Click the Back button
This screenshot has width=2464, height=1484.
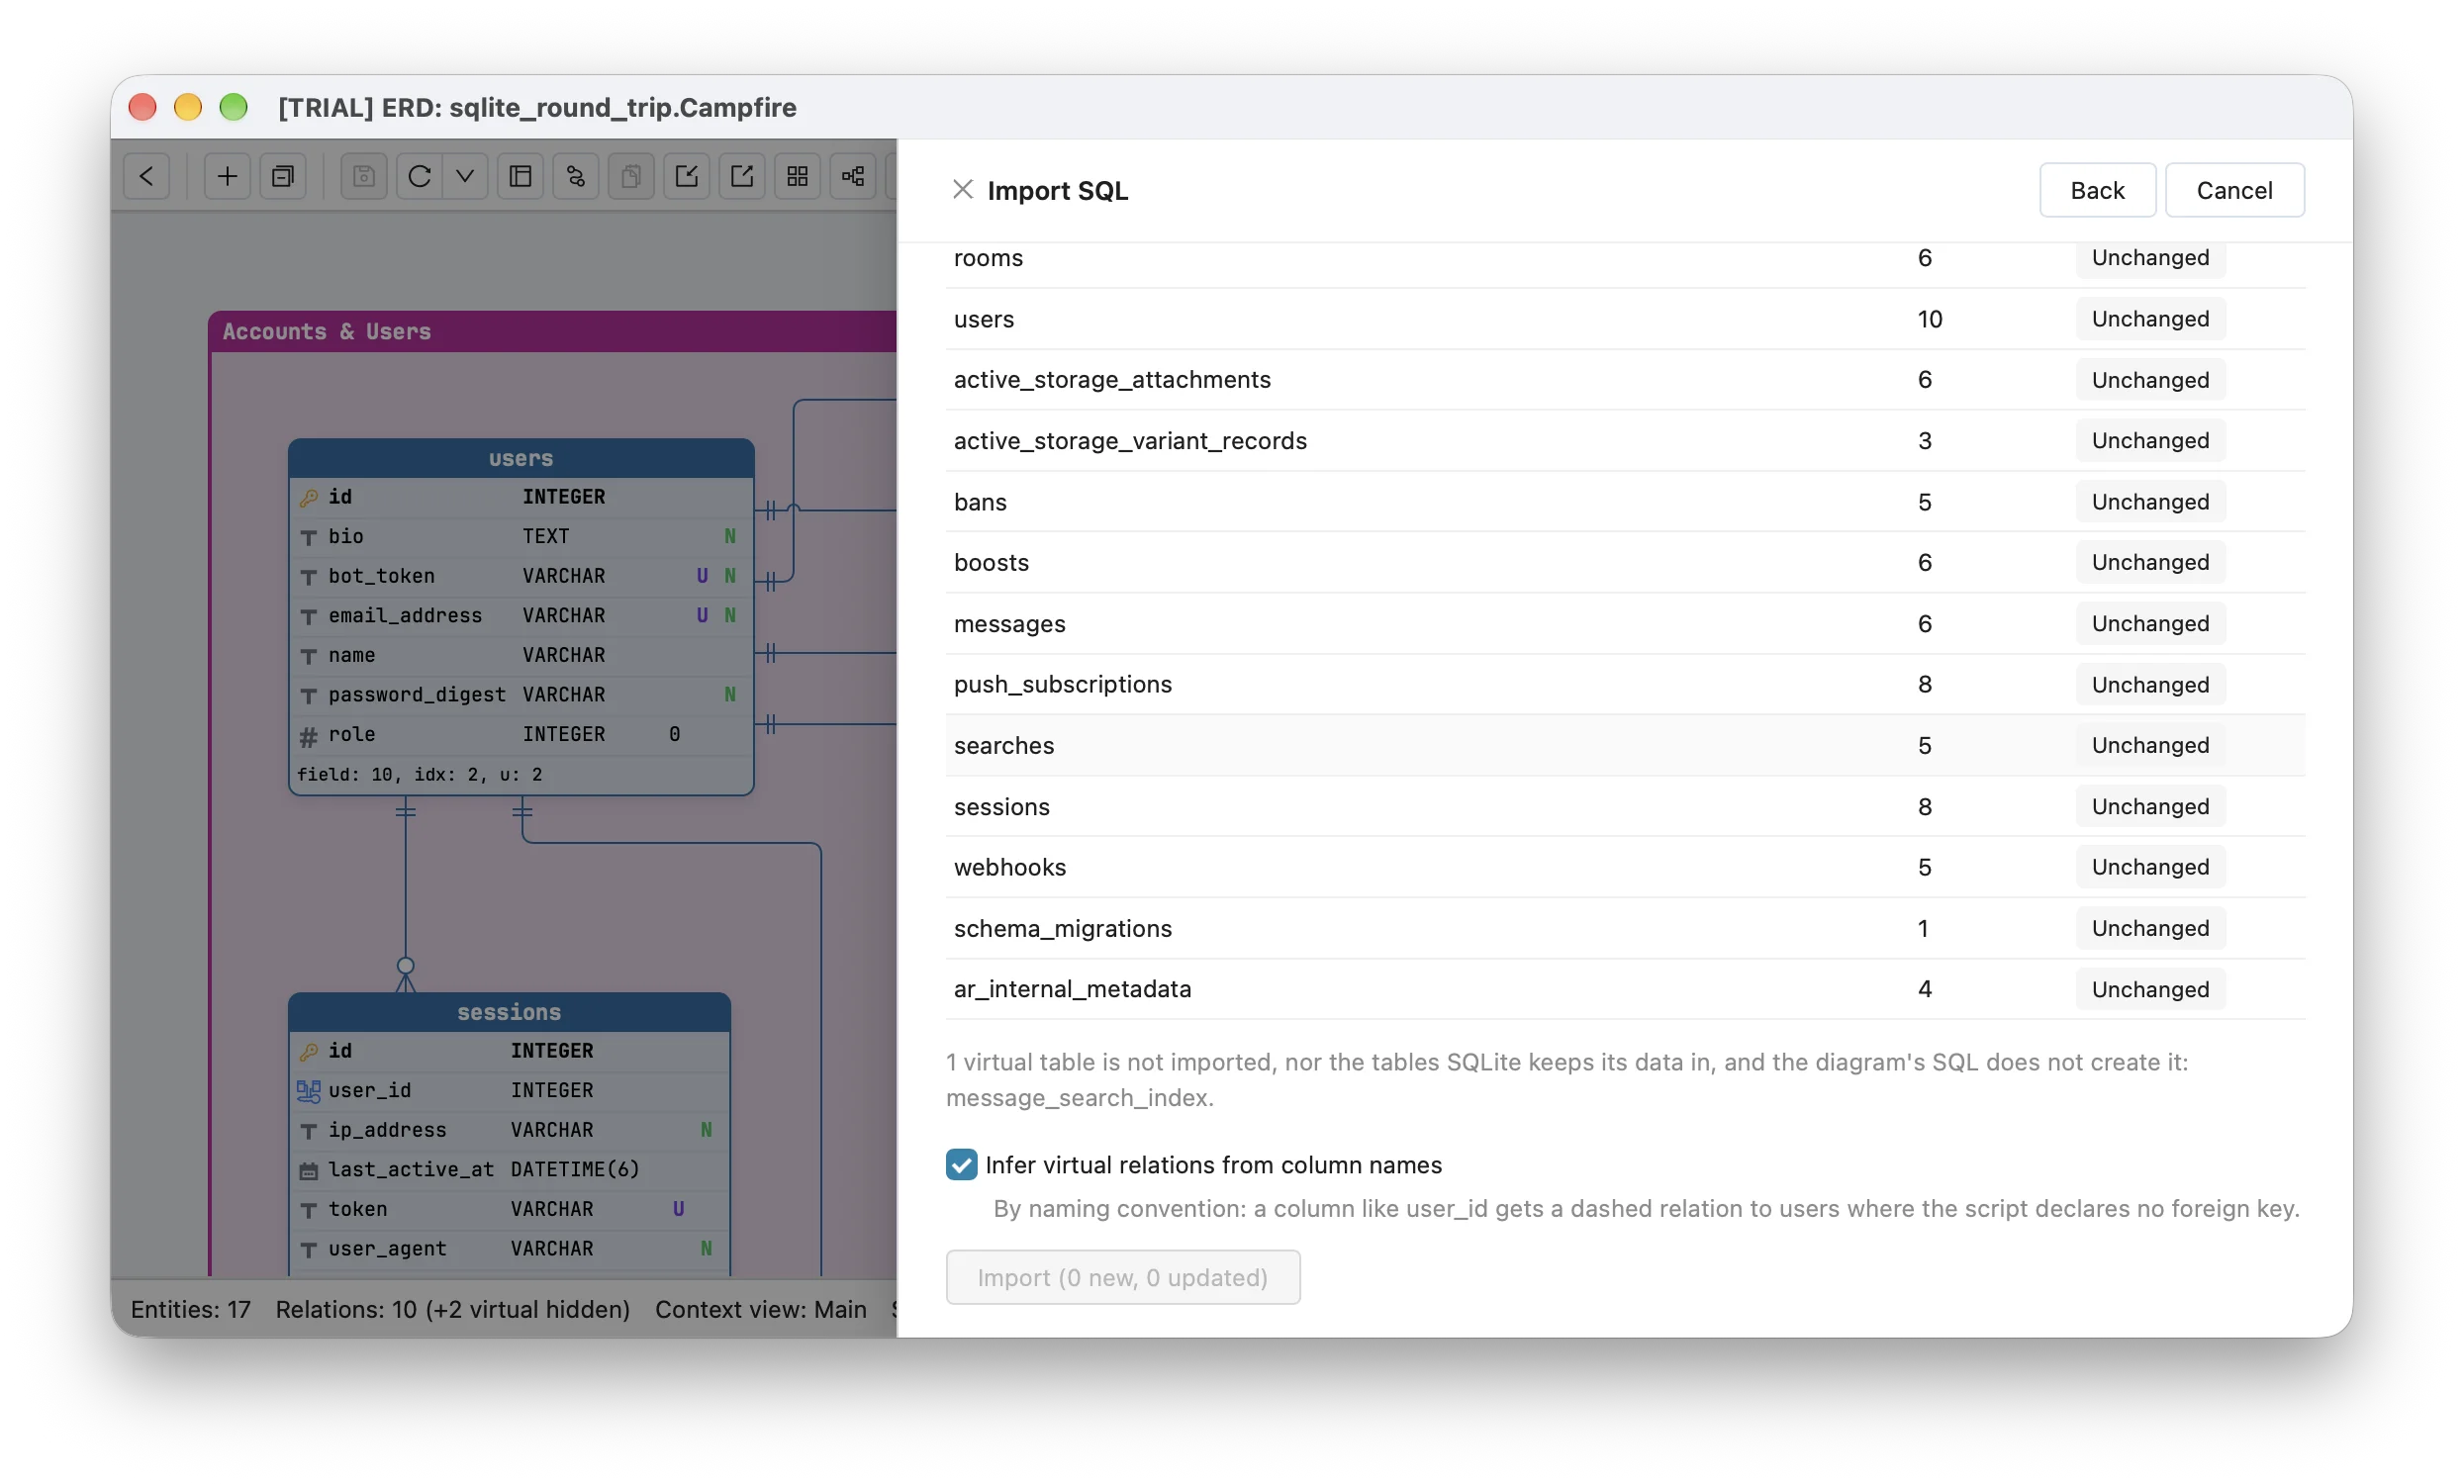[x=2097, y=190]
